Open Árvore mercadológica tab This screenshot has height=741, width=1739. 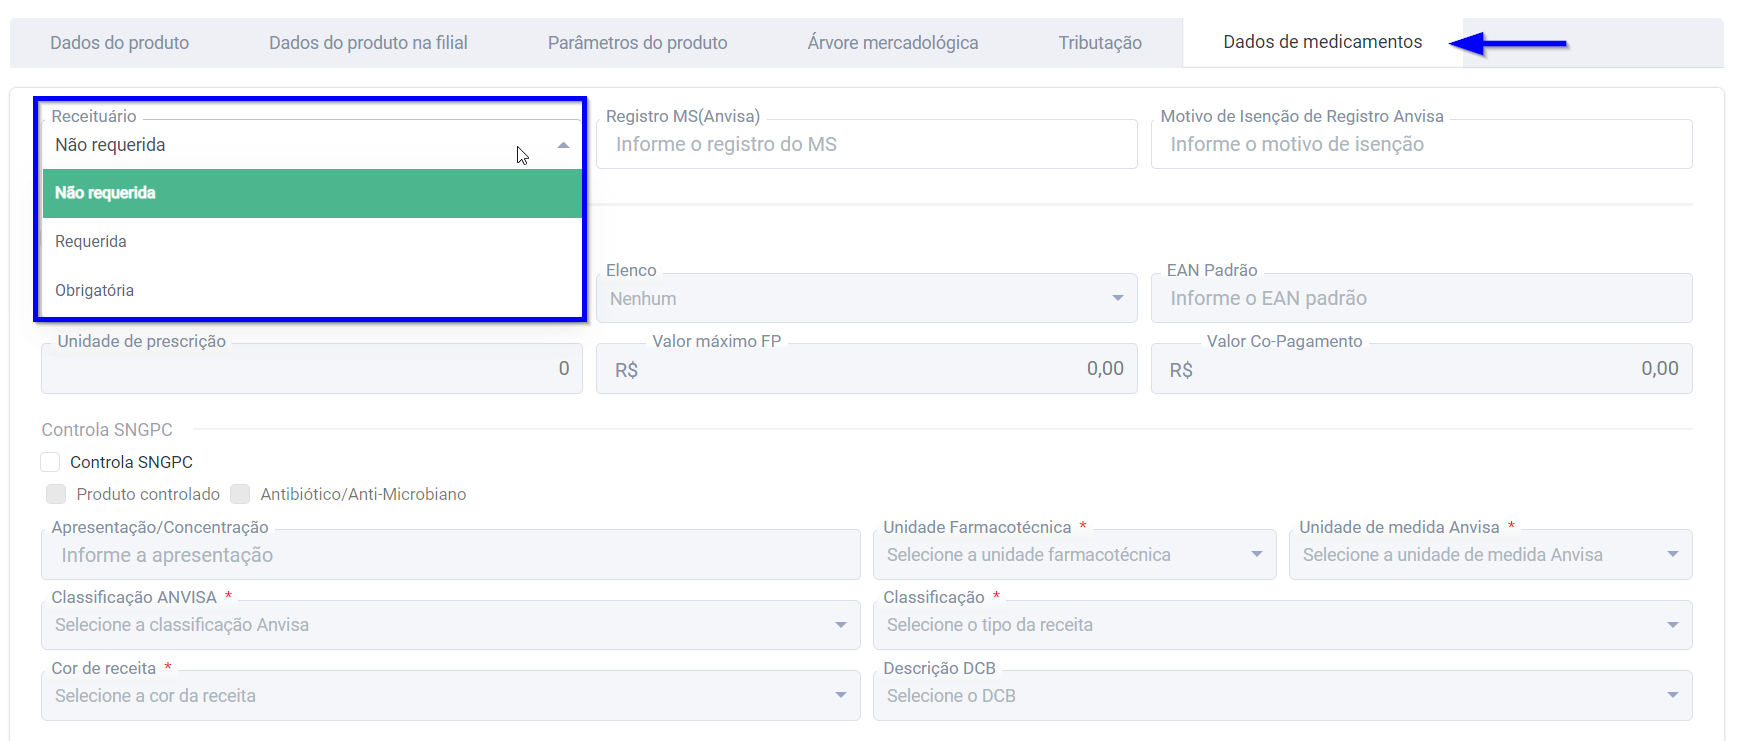(x=893, y=43)
